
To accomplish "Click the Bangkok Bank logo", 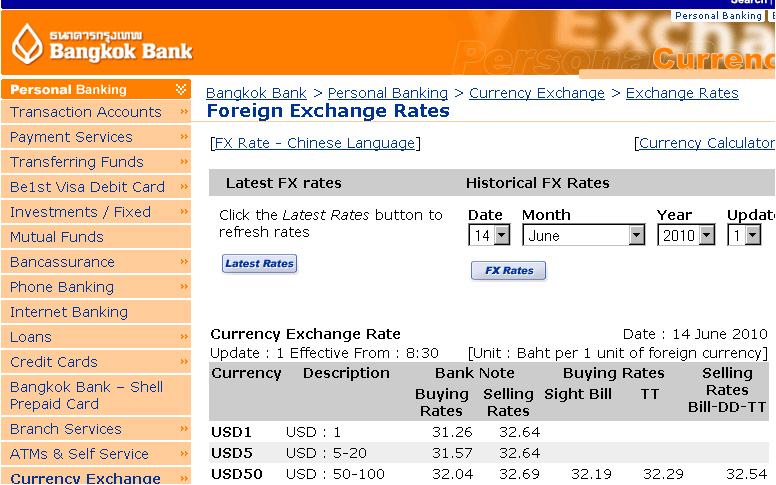I will click(101, 44).
